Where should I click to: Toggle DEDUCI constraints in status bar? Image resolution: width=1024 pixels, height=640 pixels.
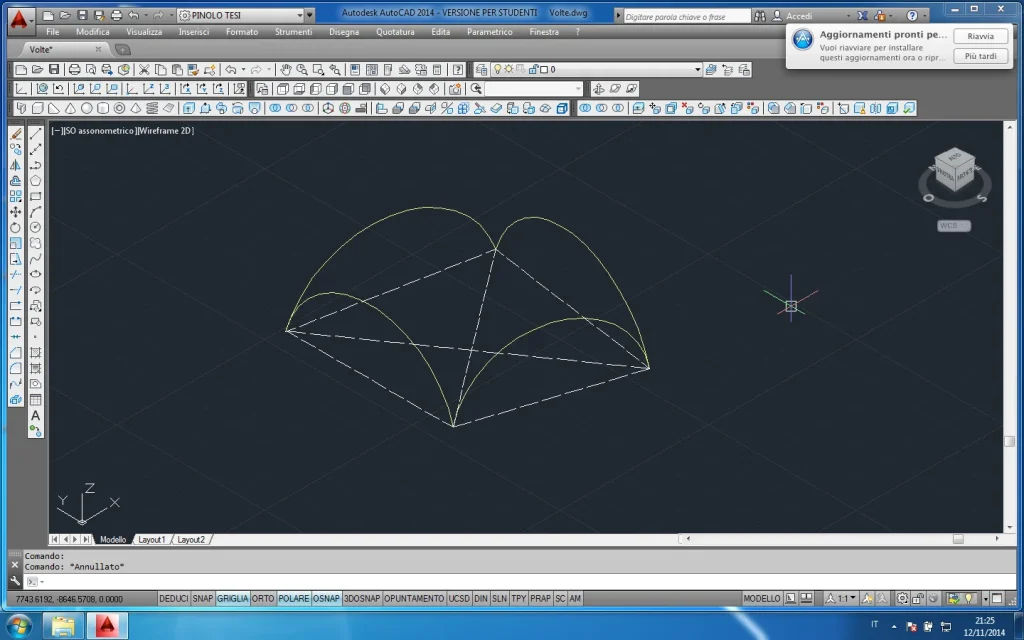coord(173,598)
